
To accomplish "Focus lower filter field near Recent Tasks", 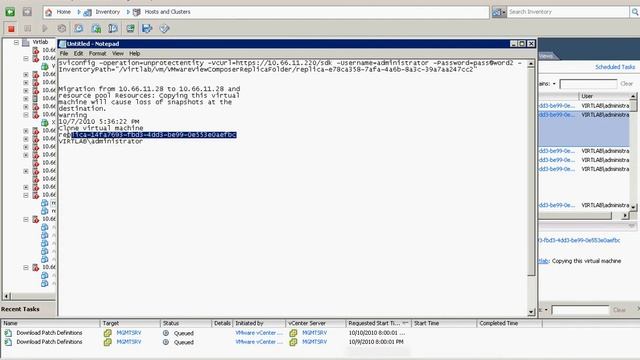I will (580, 310).
